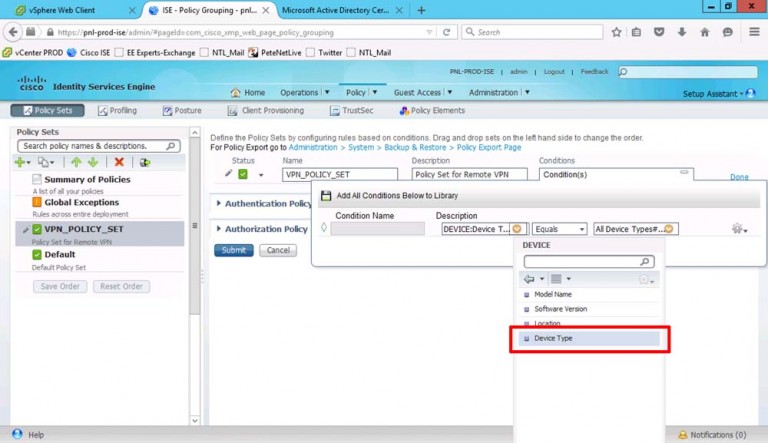Click the Logout link
Image resolution: width=768 pixels, height=443 pixels.
pyautogui.click(x=554, y=72)
